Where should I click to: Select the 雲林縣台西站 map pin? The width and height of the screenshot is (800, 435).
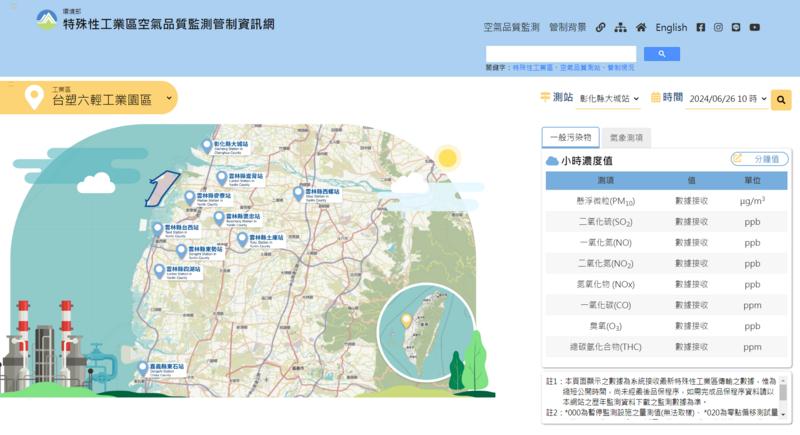tap(158, 229)
